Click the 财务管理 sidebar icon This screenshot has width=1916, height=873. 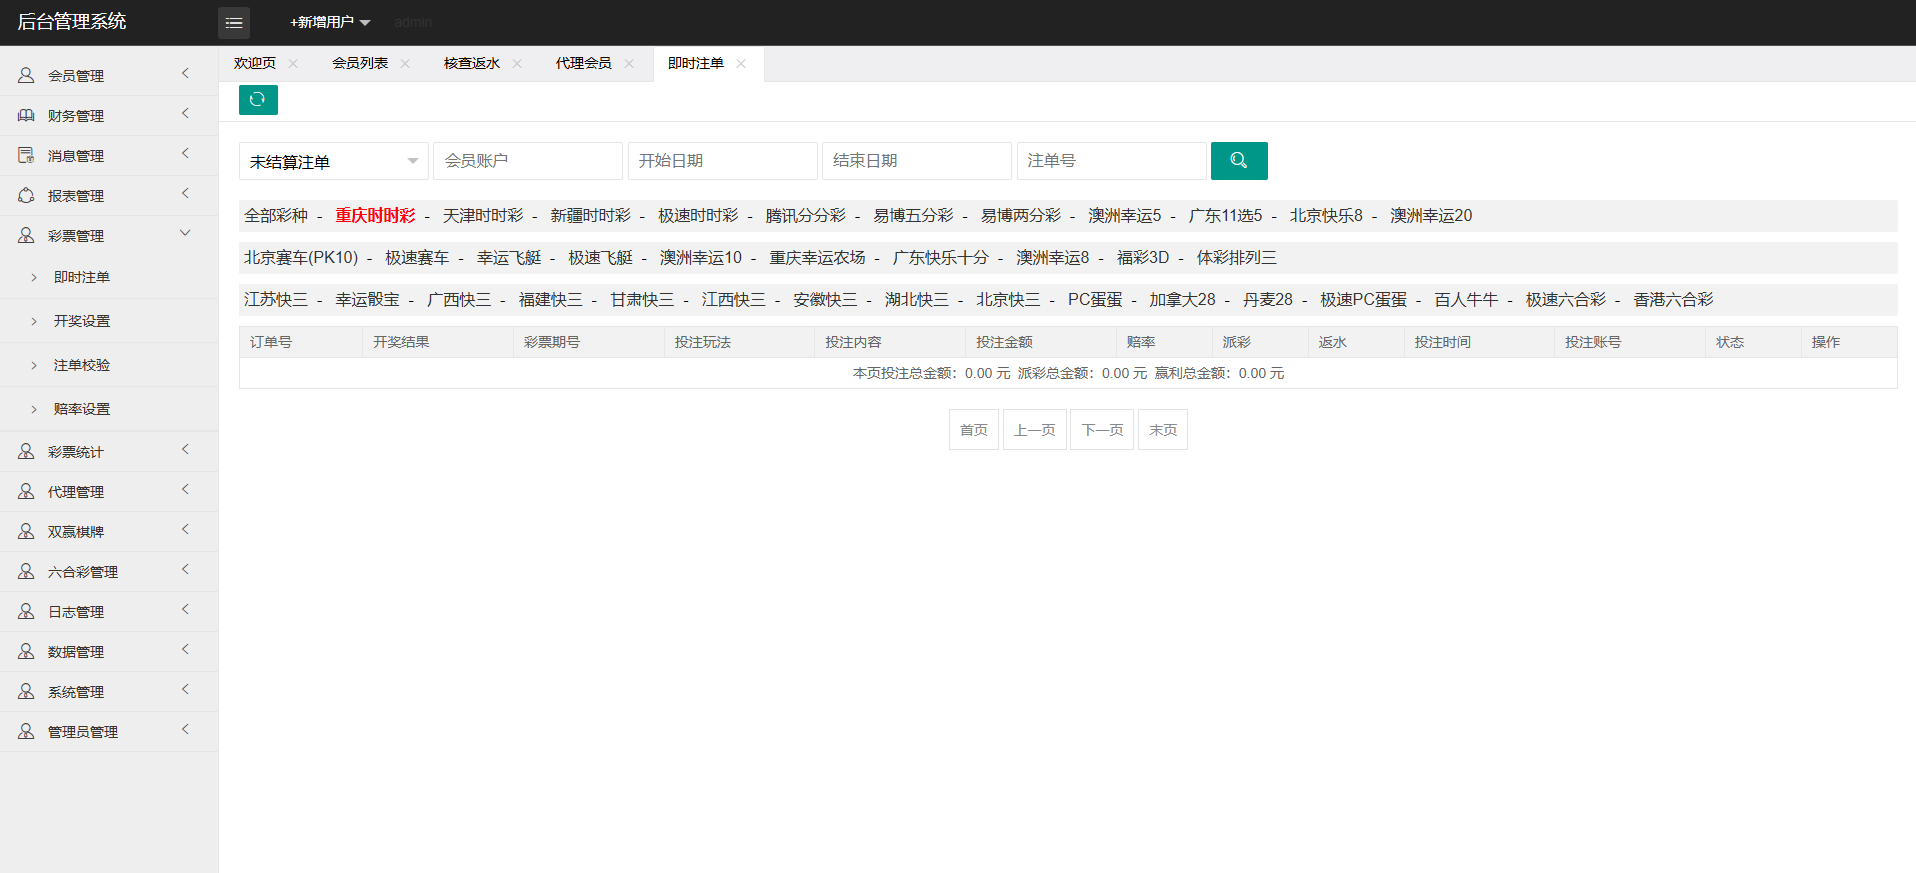(x=26, y=115)
